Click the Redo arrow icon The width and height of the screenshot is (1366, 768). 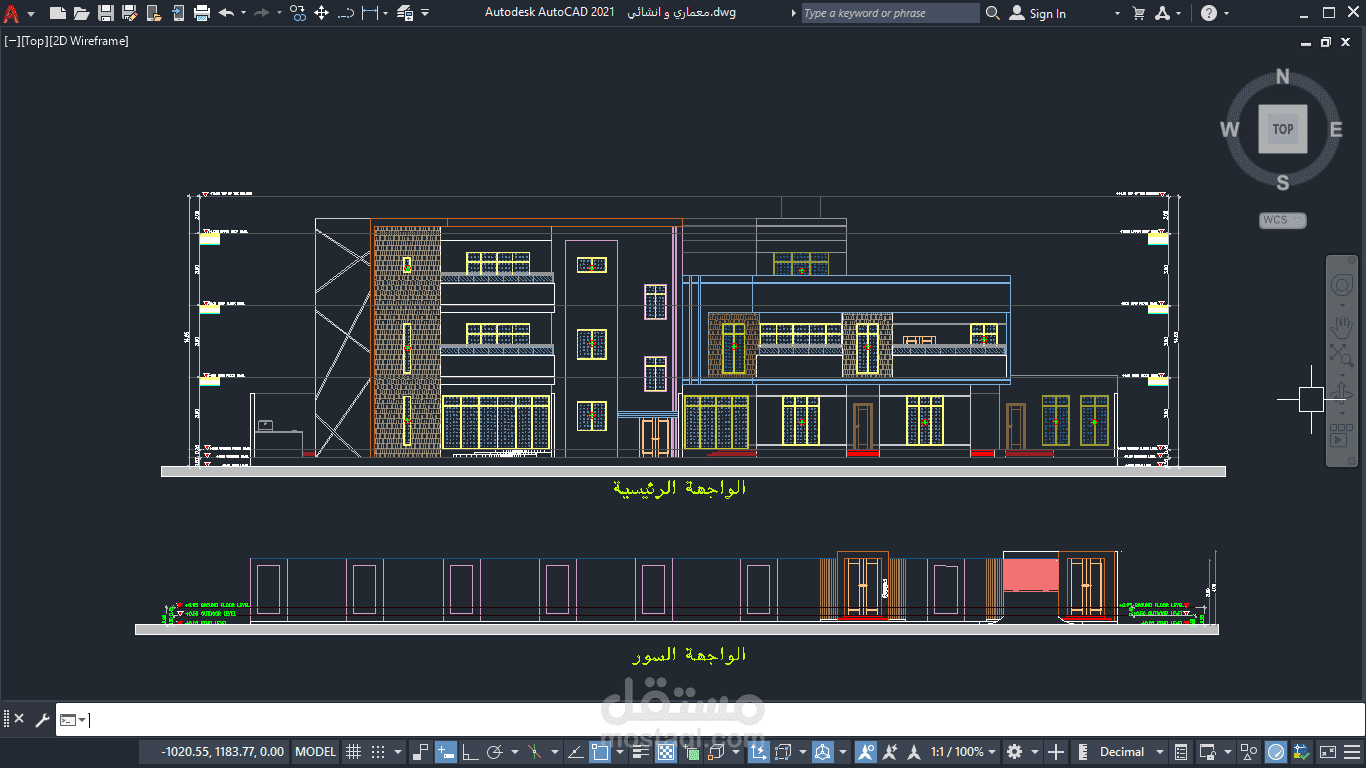tap(261, 14)
